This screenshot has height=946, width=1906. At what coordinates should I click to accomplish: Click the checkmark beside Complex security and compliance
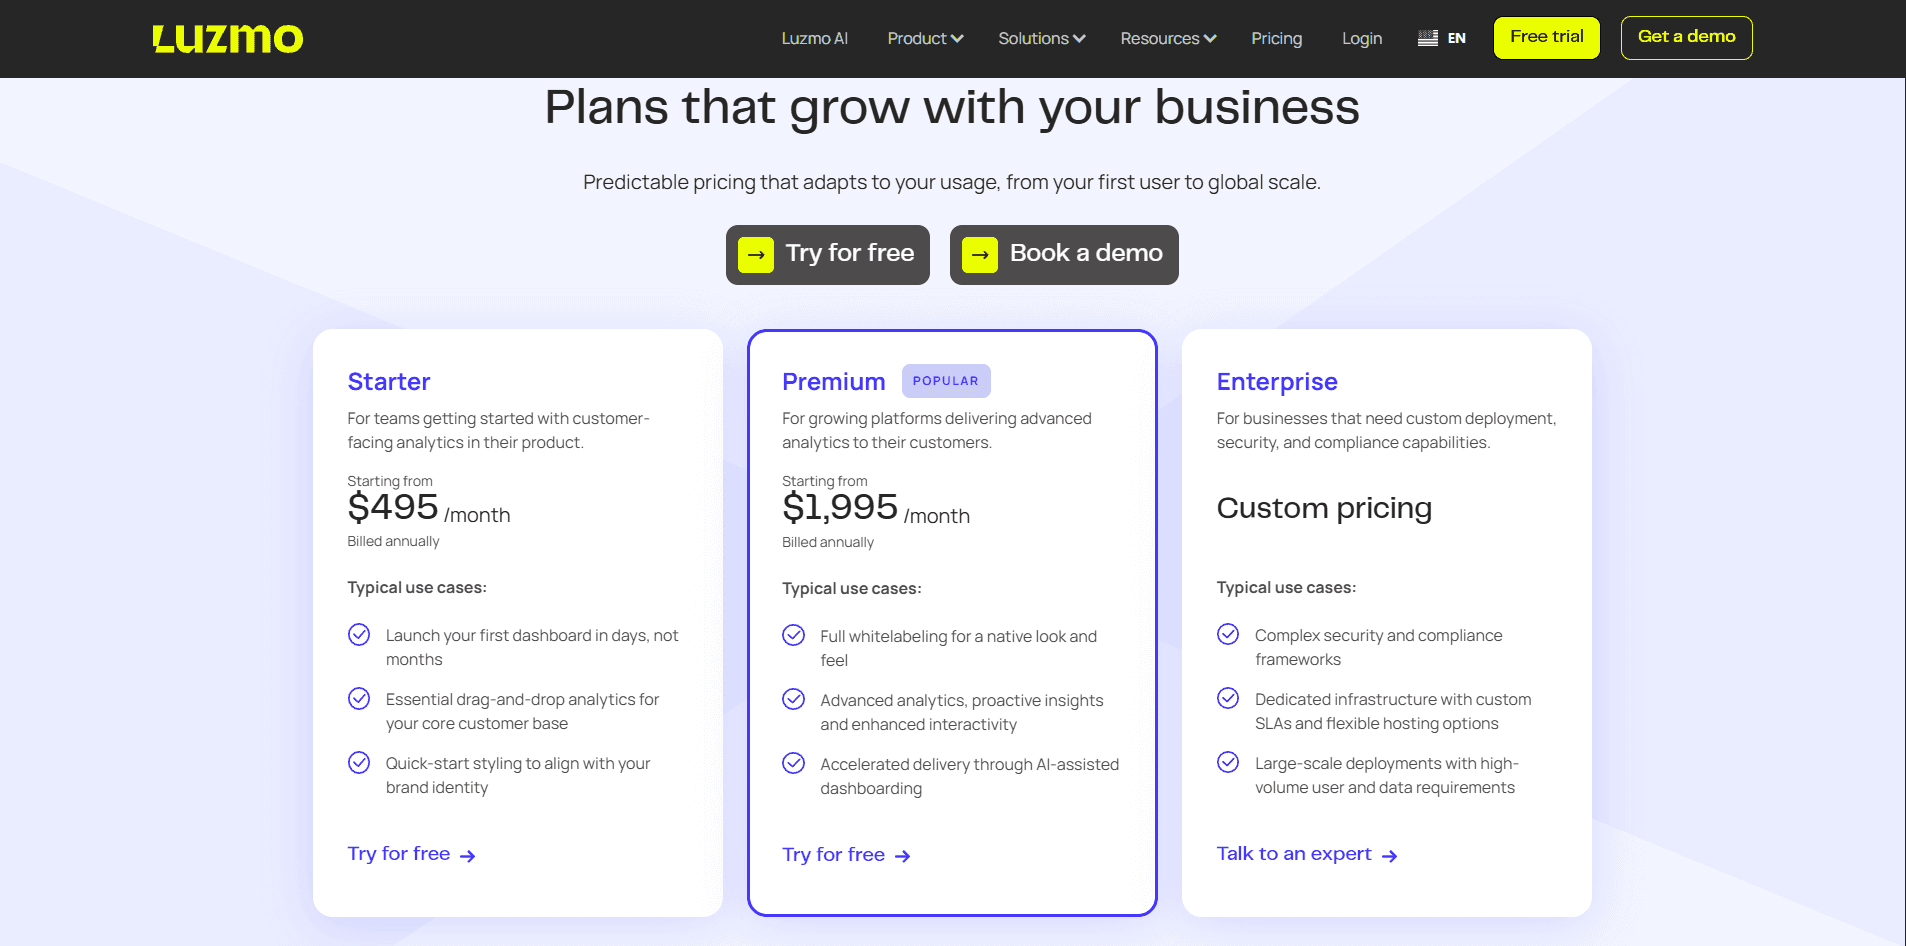[1228, 635]
